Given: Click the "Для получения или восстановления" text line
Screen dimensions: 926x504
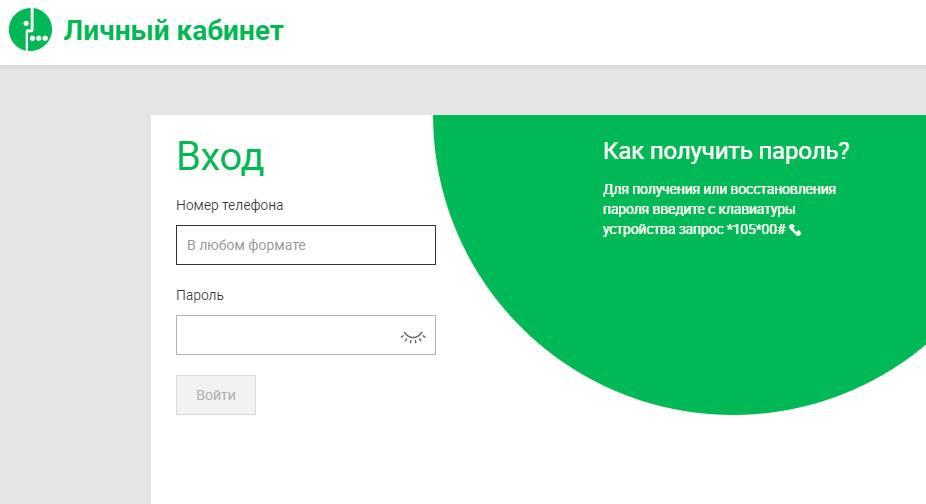Looking at the screenshot, I should tap(719, 189).
